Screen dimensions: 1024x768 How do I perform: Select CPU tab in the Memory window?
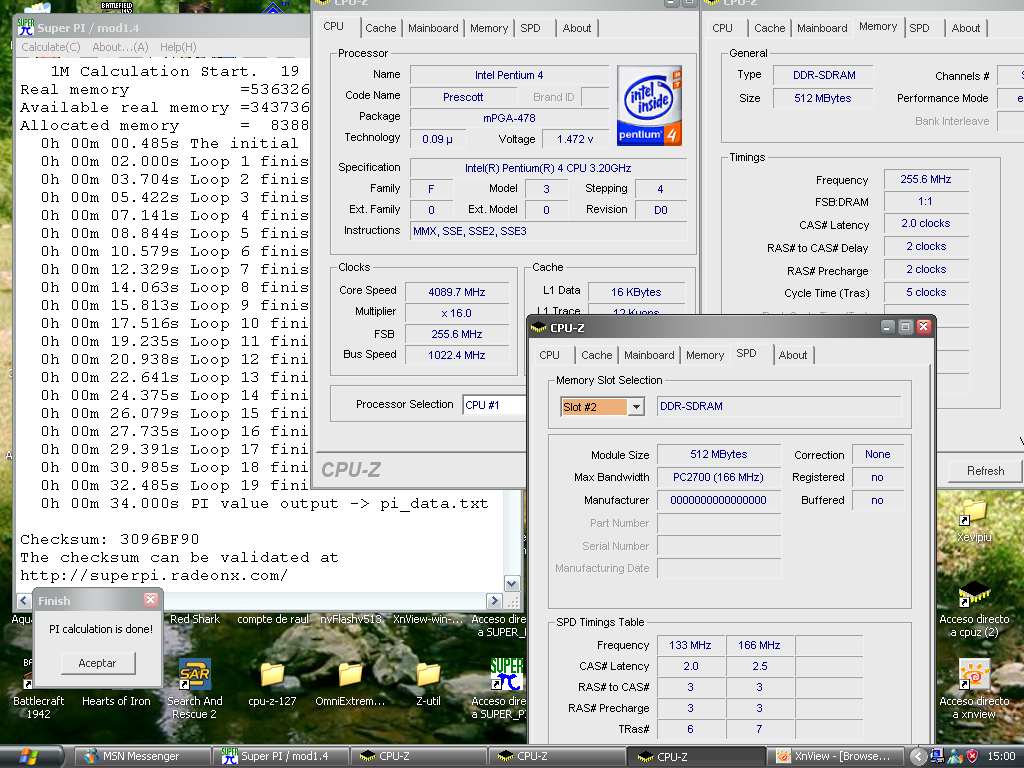722,28
